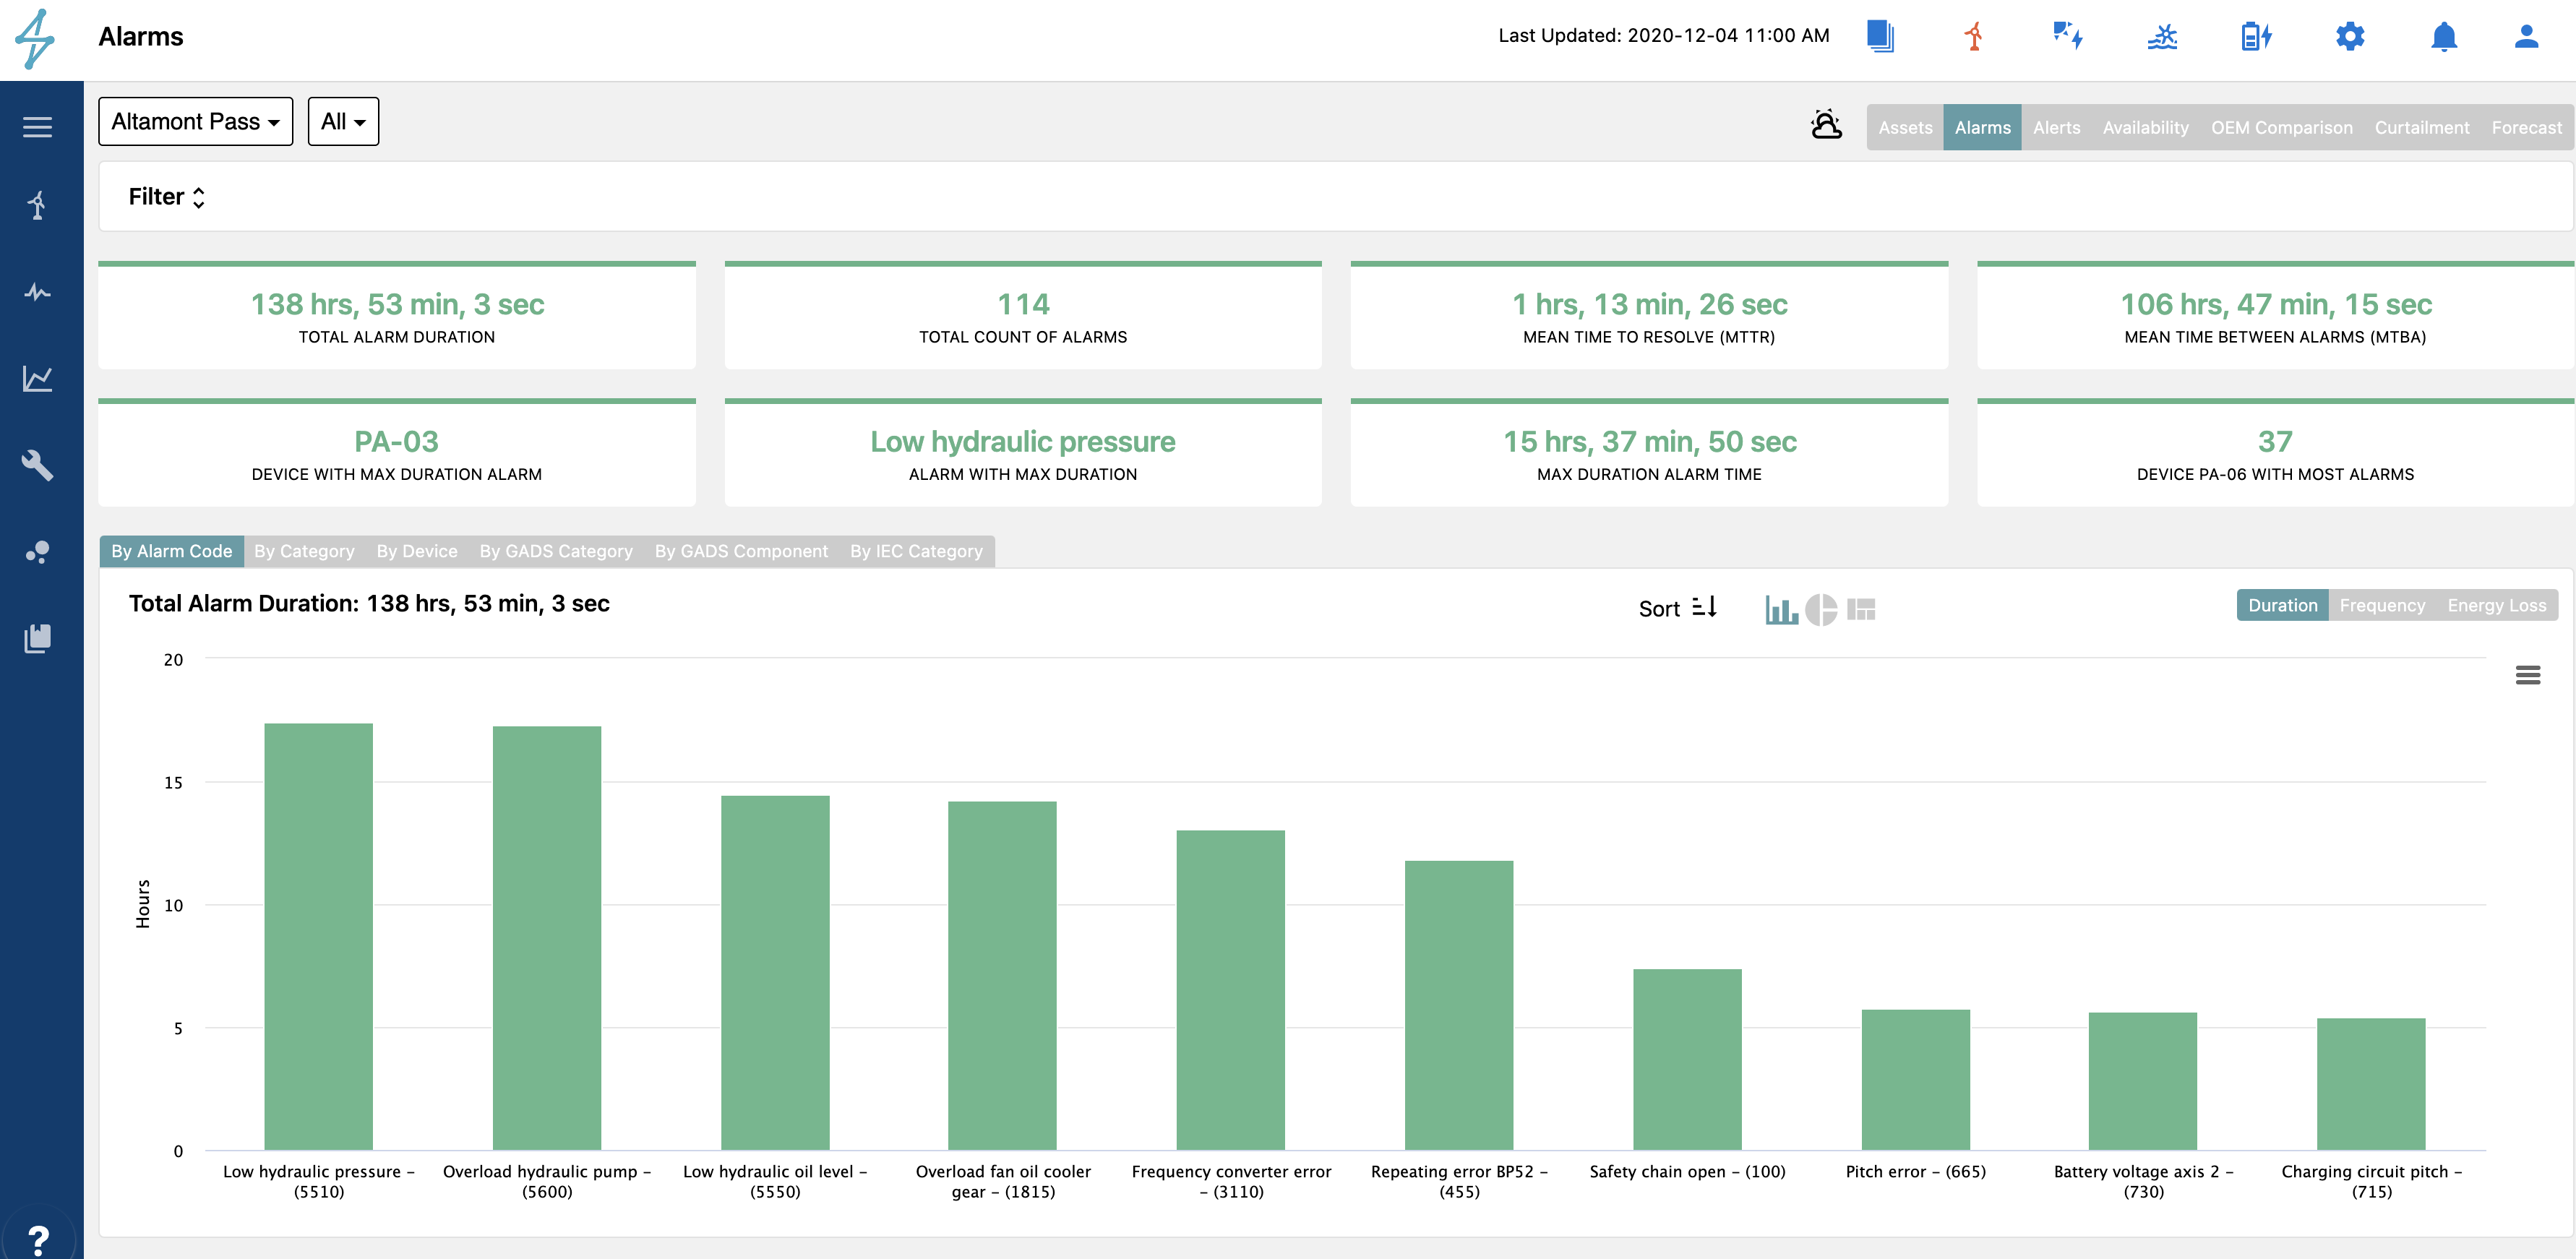Open the notifications bell
This screenshot has height=1259, width=2576.
pos(2444,36)
